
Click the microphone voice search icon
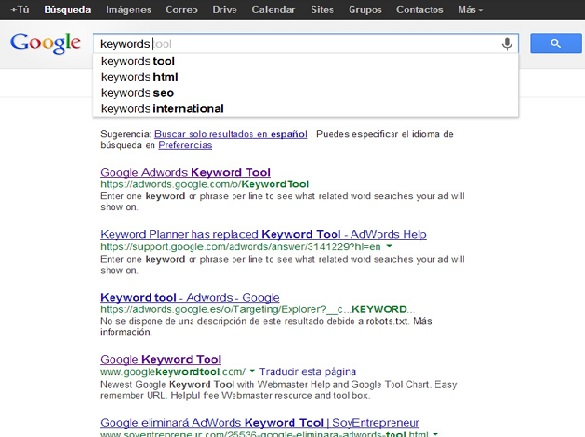[x=507, y=44]
